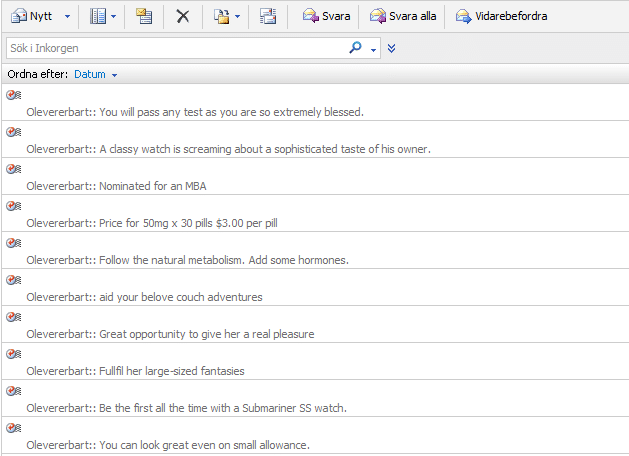629x456 pixels.
Task: Delete message with the X icon
Action: click(182, 16)
